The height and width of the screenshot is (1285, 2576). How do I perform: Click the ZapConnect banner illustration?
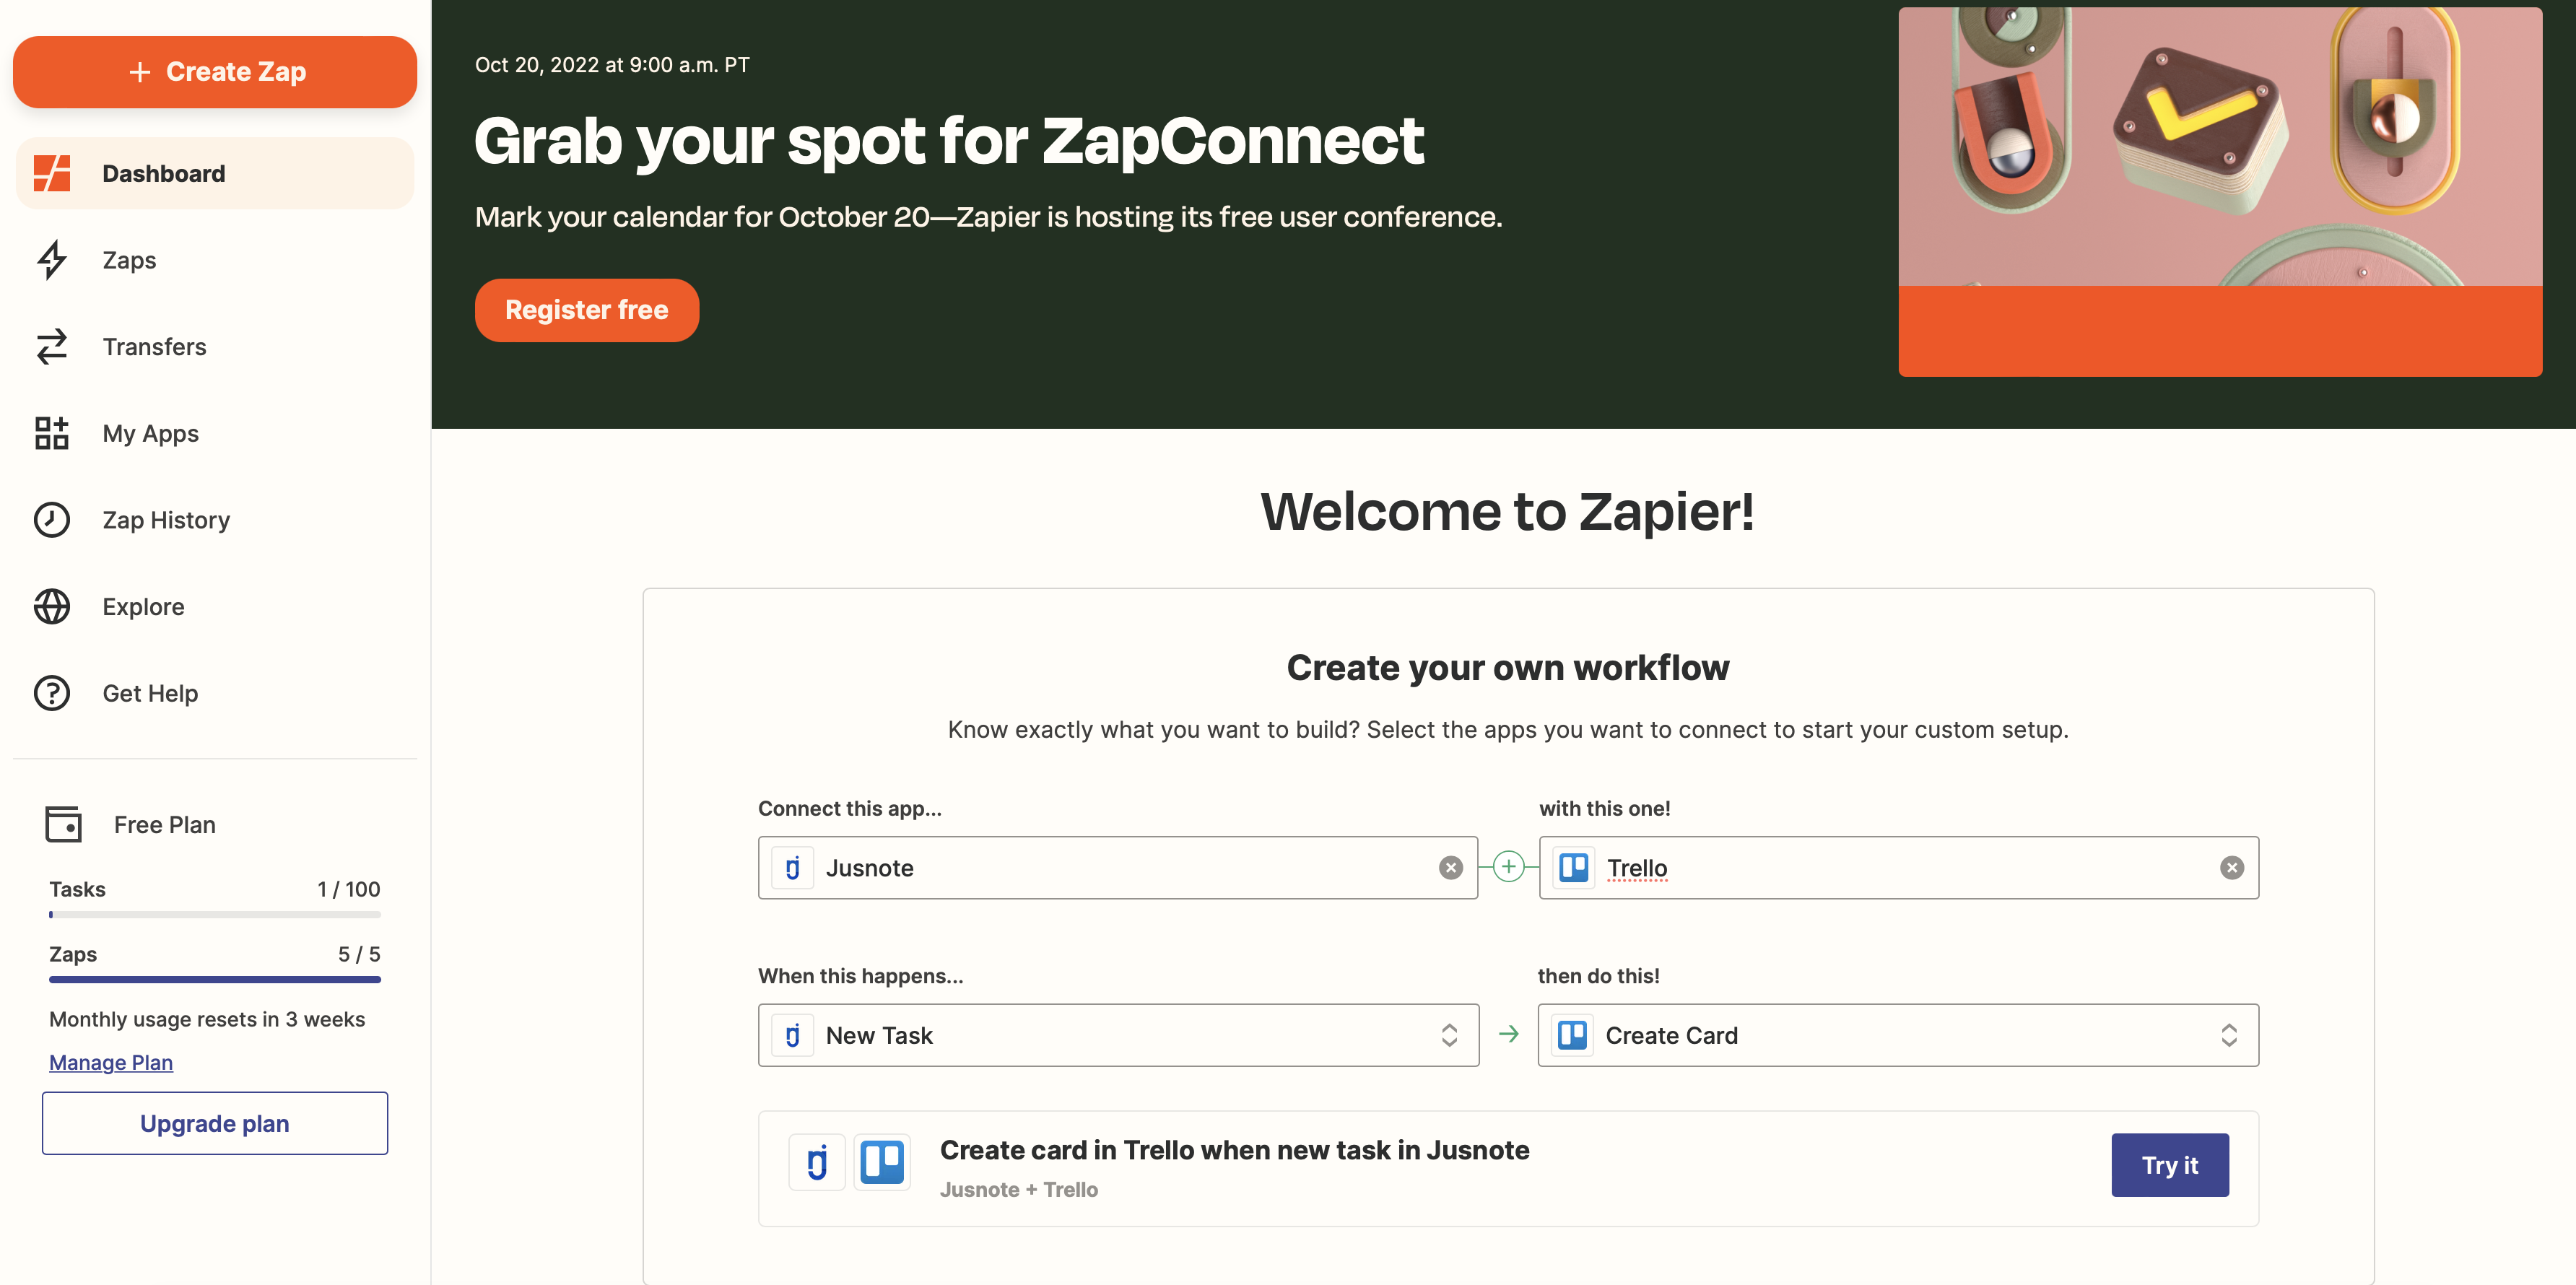[x=2220, y=192]
